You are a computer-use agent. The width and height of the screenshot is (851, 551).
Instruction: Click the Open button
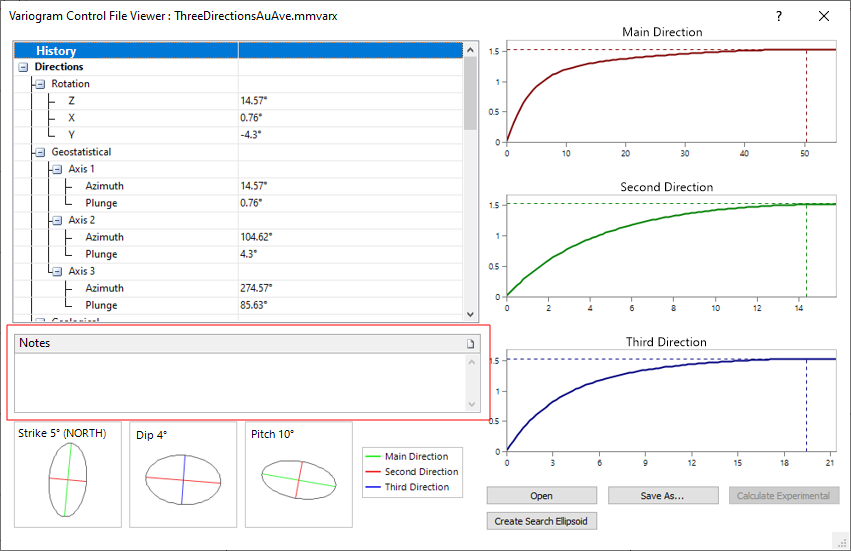(x=541, y=496)
